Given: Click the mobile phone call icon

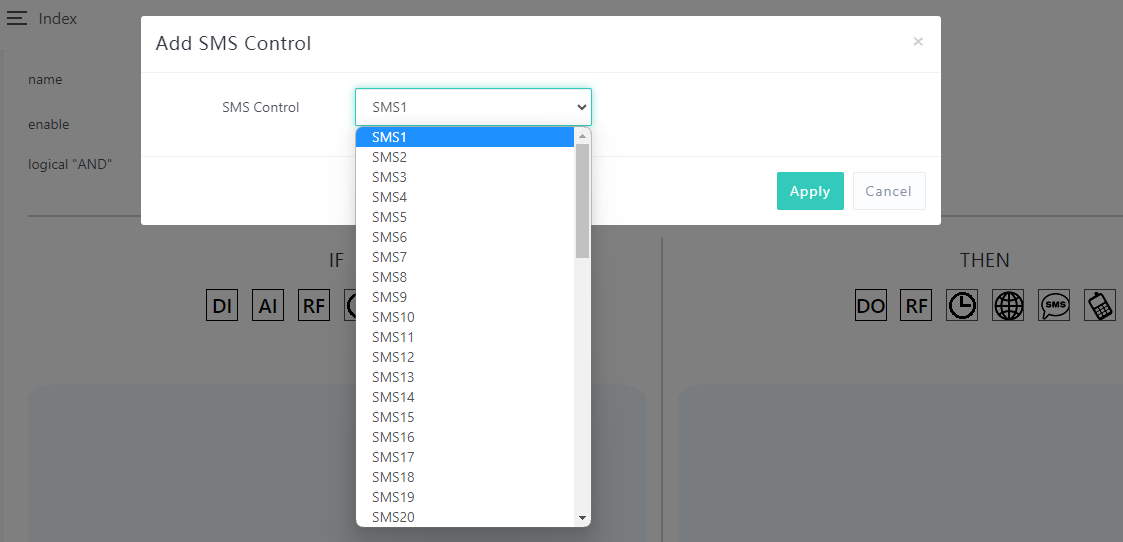Looking at the screenshot, I should pyautogui.click(x=1100, y=306).
